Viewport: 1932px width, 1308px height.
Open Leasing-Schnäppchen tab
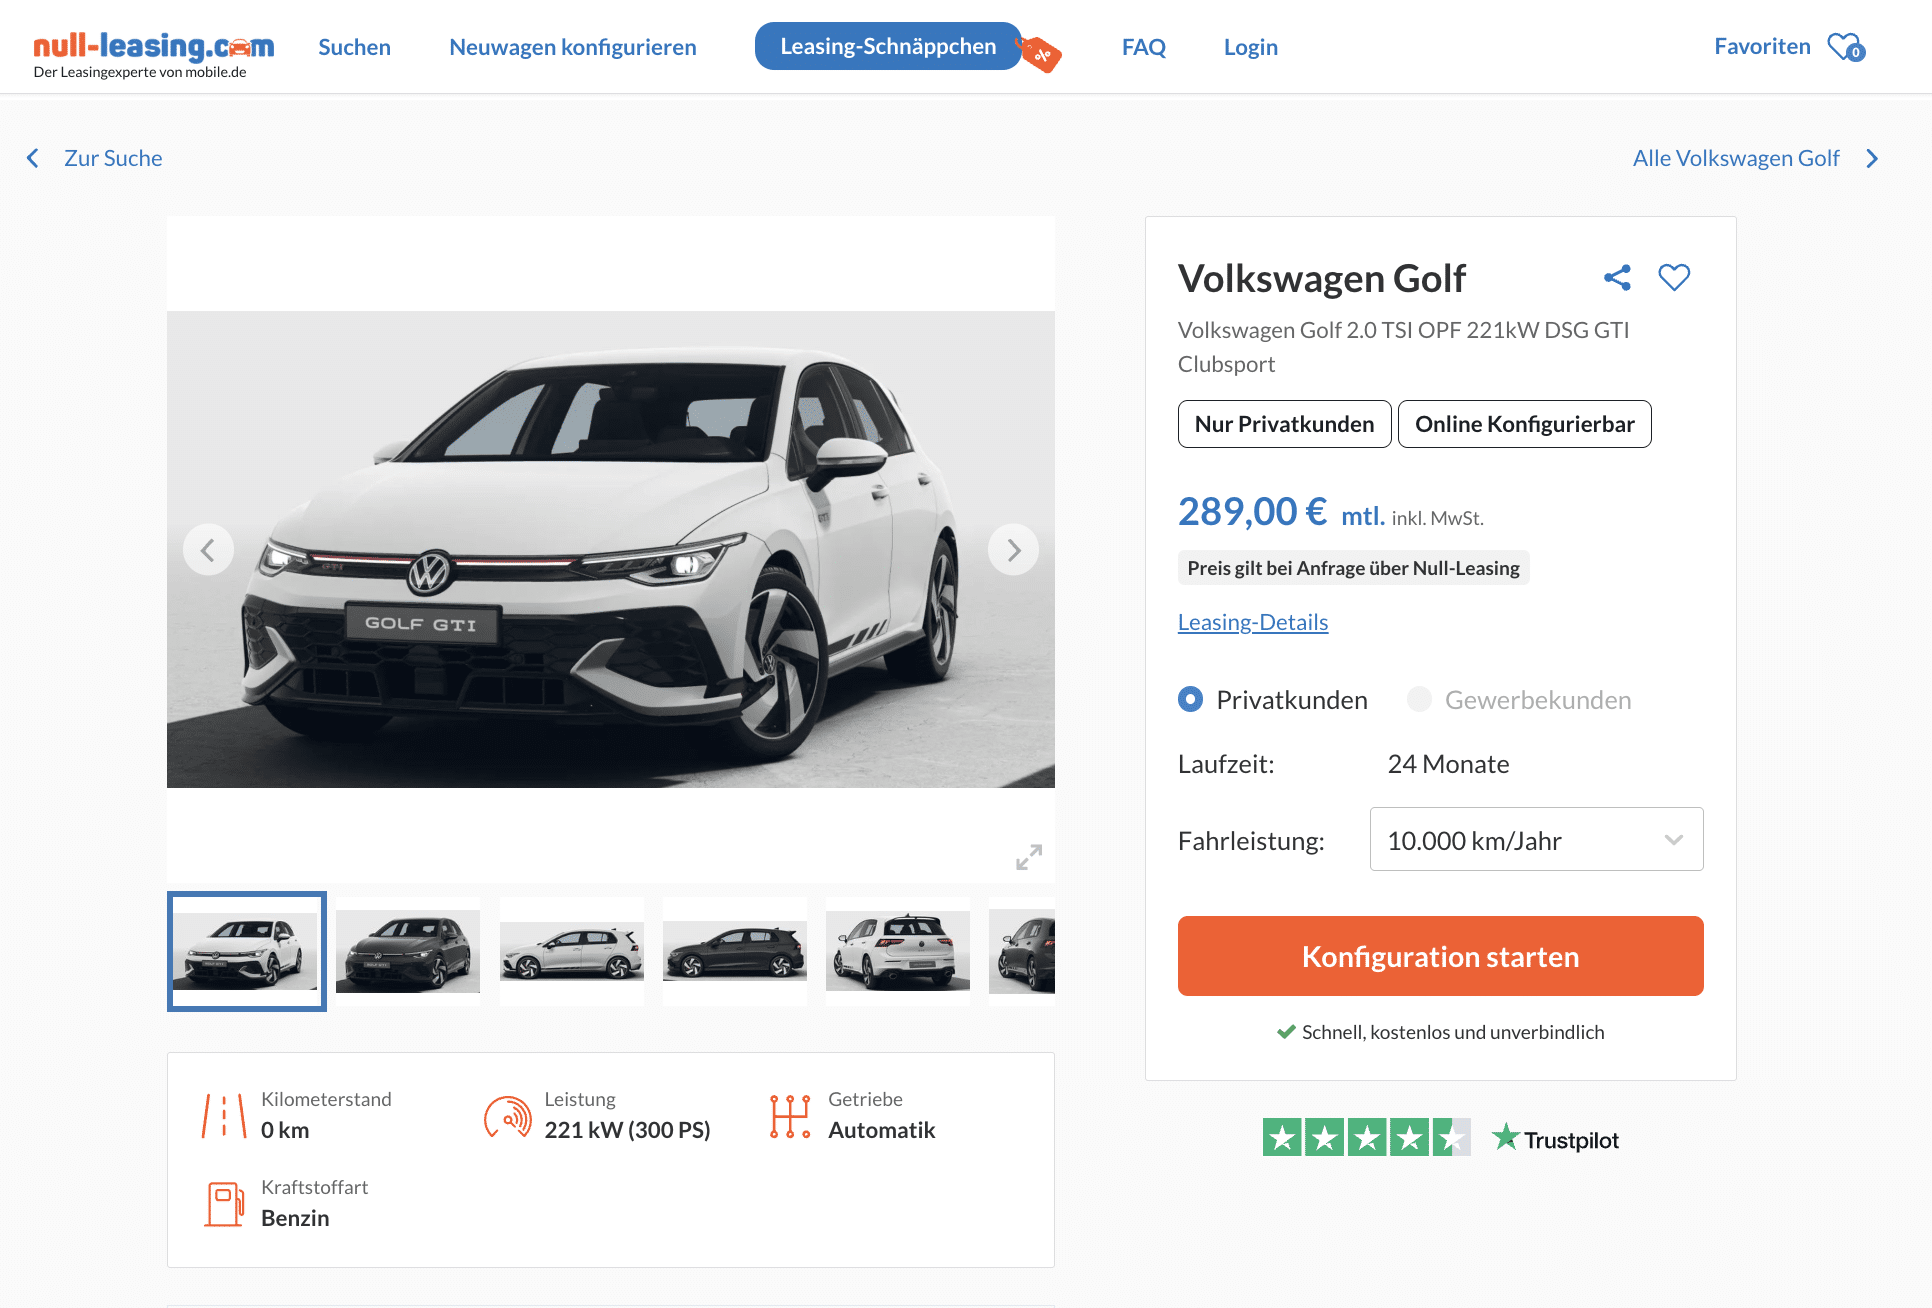coord(888,46)
